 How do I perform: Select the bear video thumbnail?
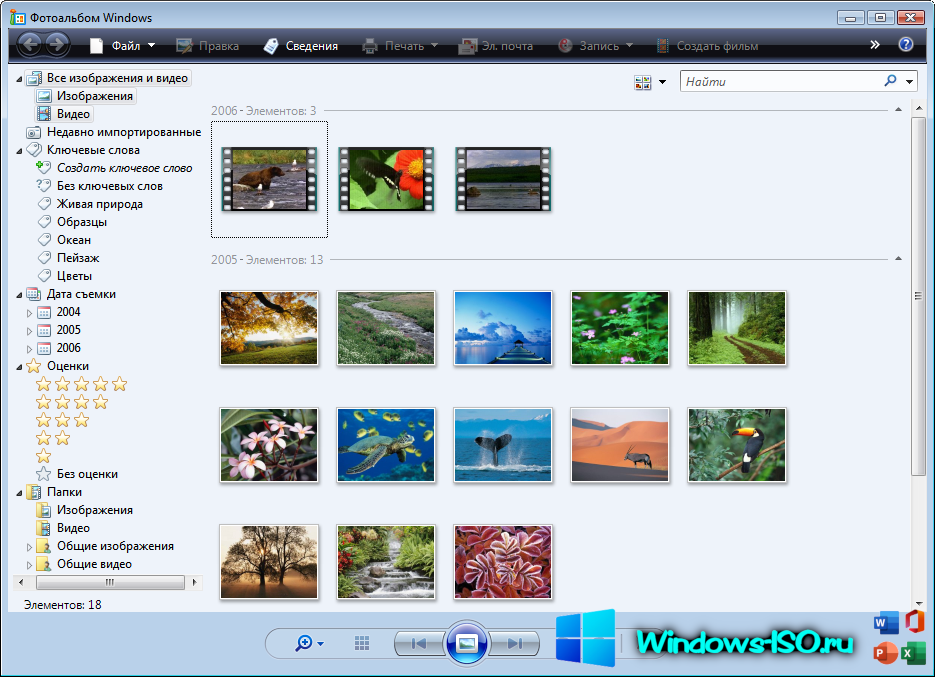coord(269,179)
